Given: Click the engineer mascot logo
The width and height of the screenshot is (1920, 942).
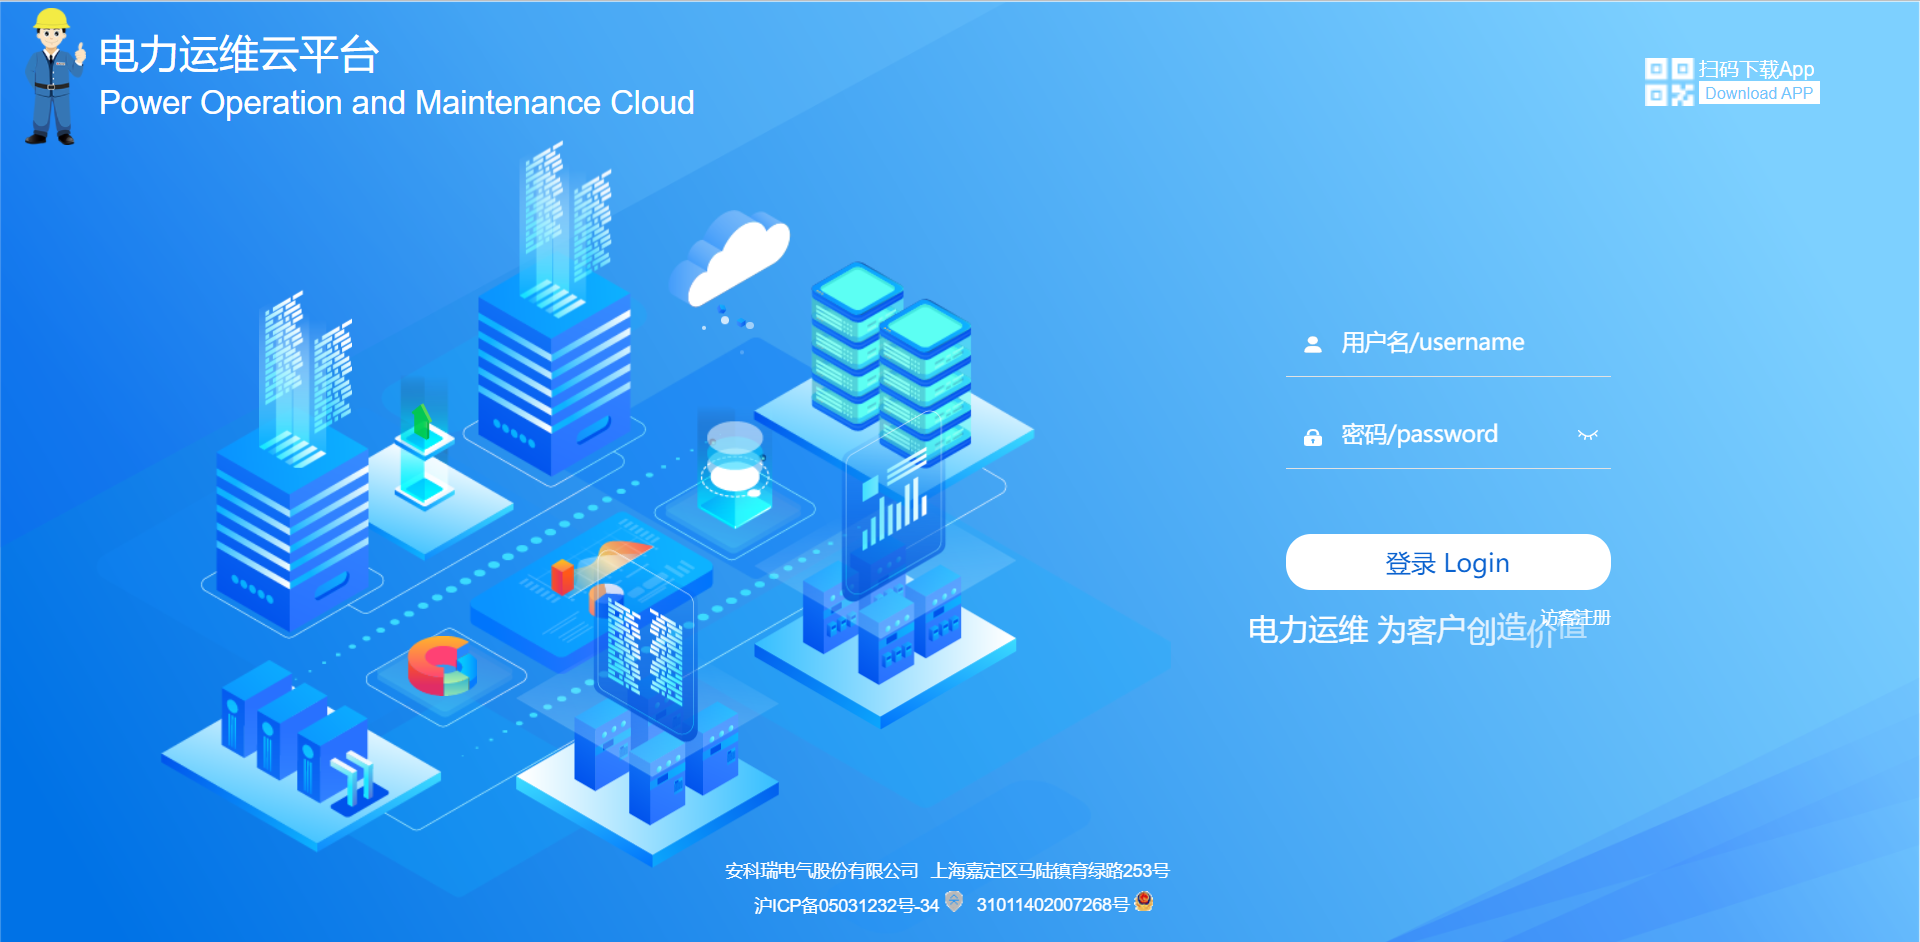Looking at the screenshot, I should (x=52, y=77).
